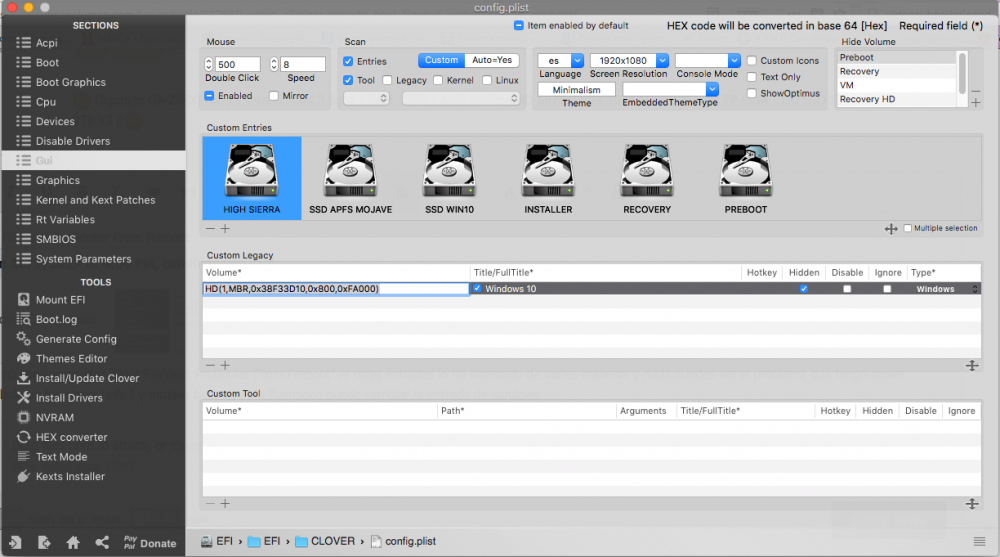The width and height of the screenshot is (1000, 557).
Task: Click path bar list icon bottom right
Action: tap(980, 541)
